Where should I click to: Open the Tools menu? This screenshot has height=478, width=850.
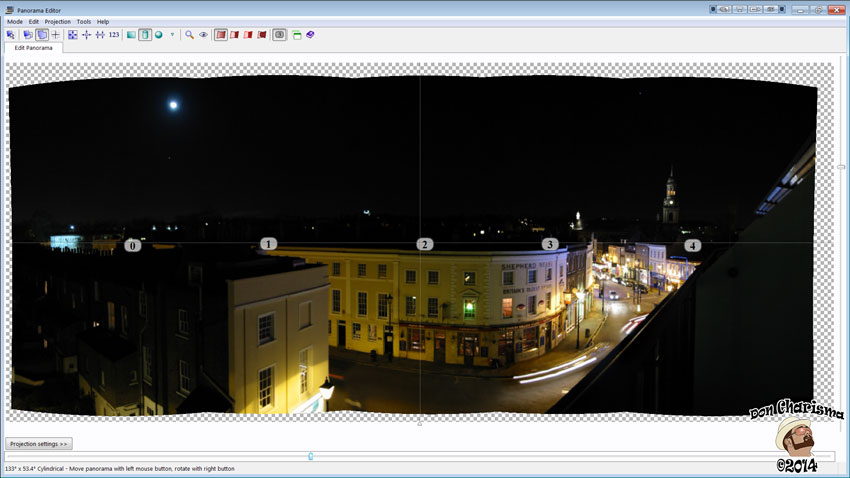coord(83,21)
